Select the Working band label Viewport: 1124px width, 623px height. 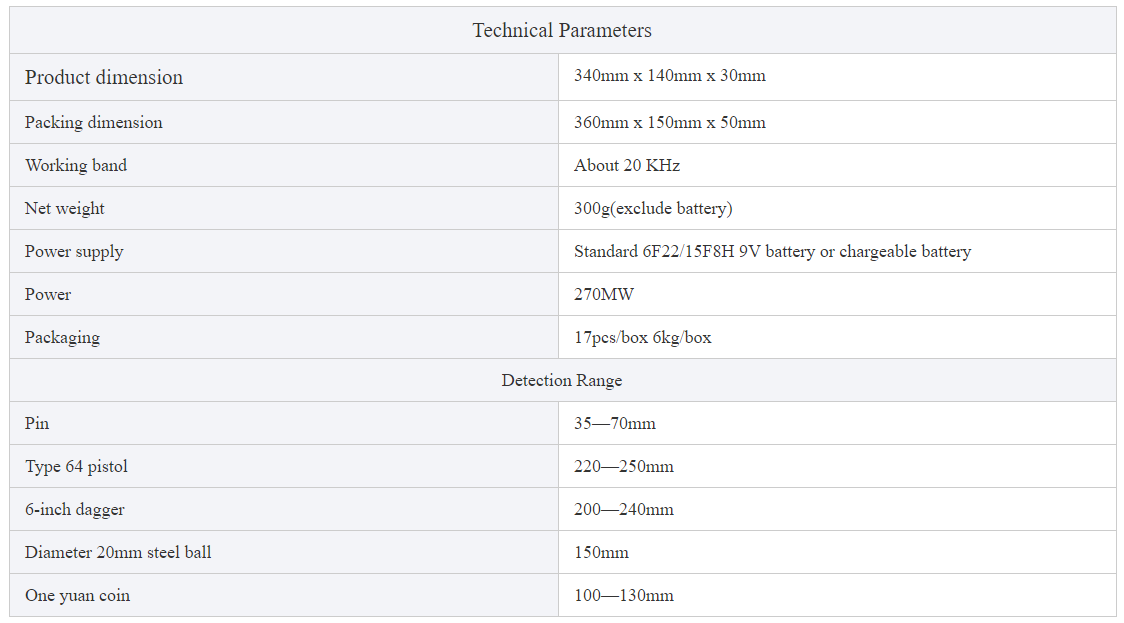[x=76, y=166]
